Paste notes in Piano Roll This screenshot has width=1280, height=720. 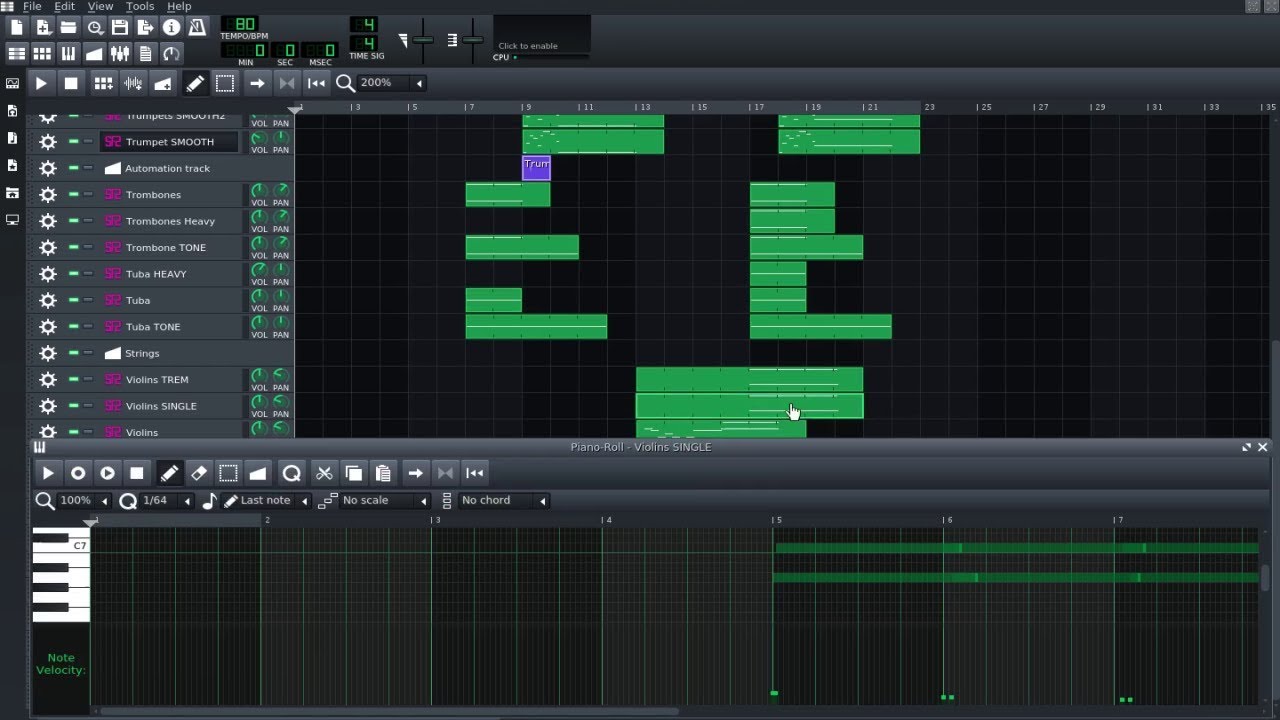[x=383, y=473]
